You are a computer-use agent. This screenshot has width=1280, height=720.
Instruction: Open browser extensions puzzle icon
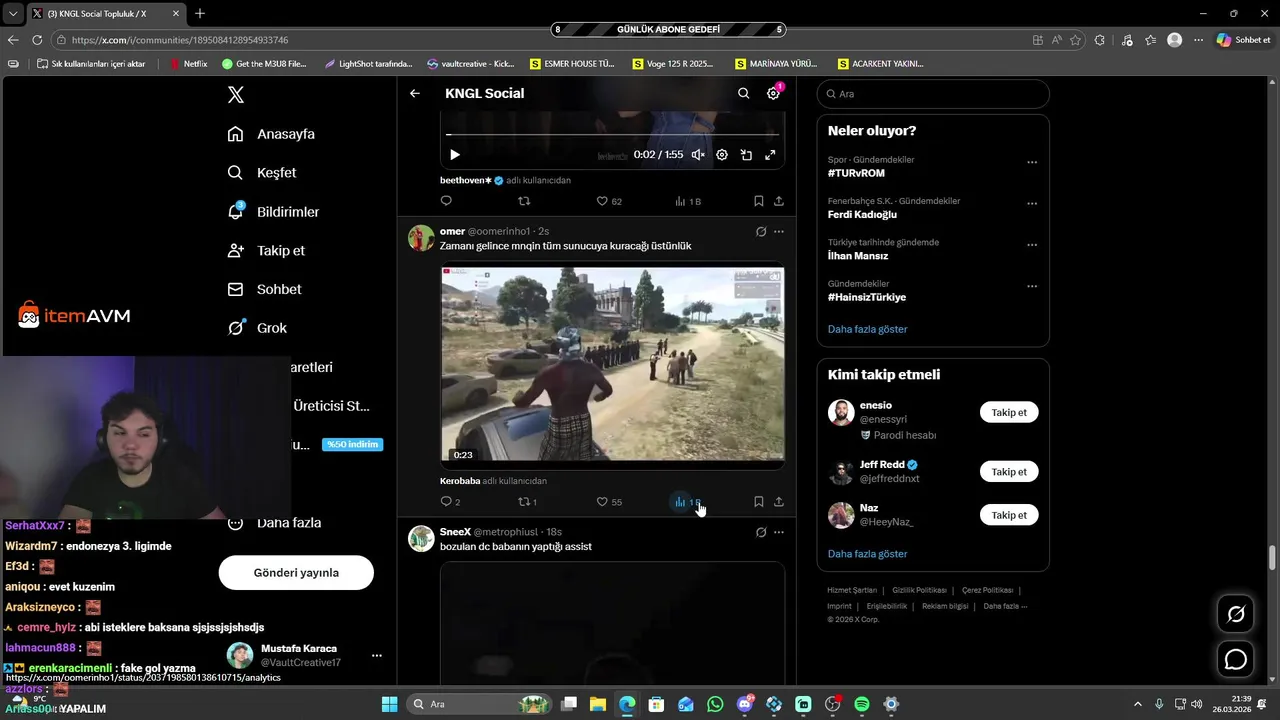tap(1100, 40)
